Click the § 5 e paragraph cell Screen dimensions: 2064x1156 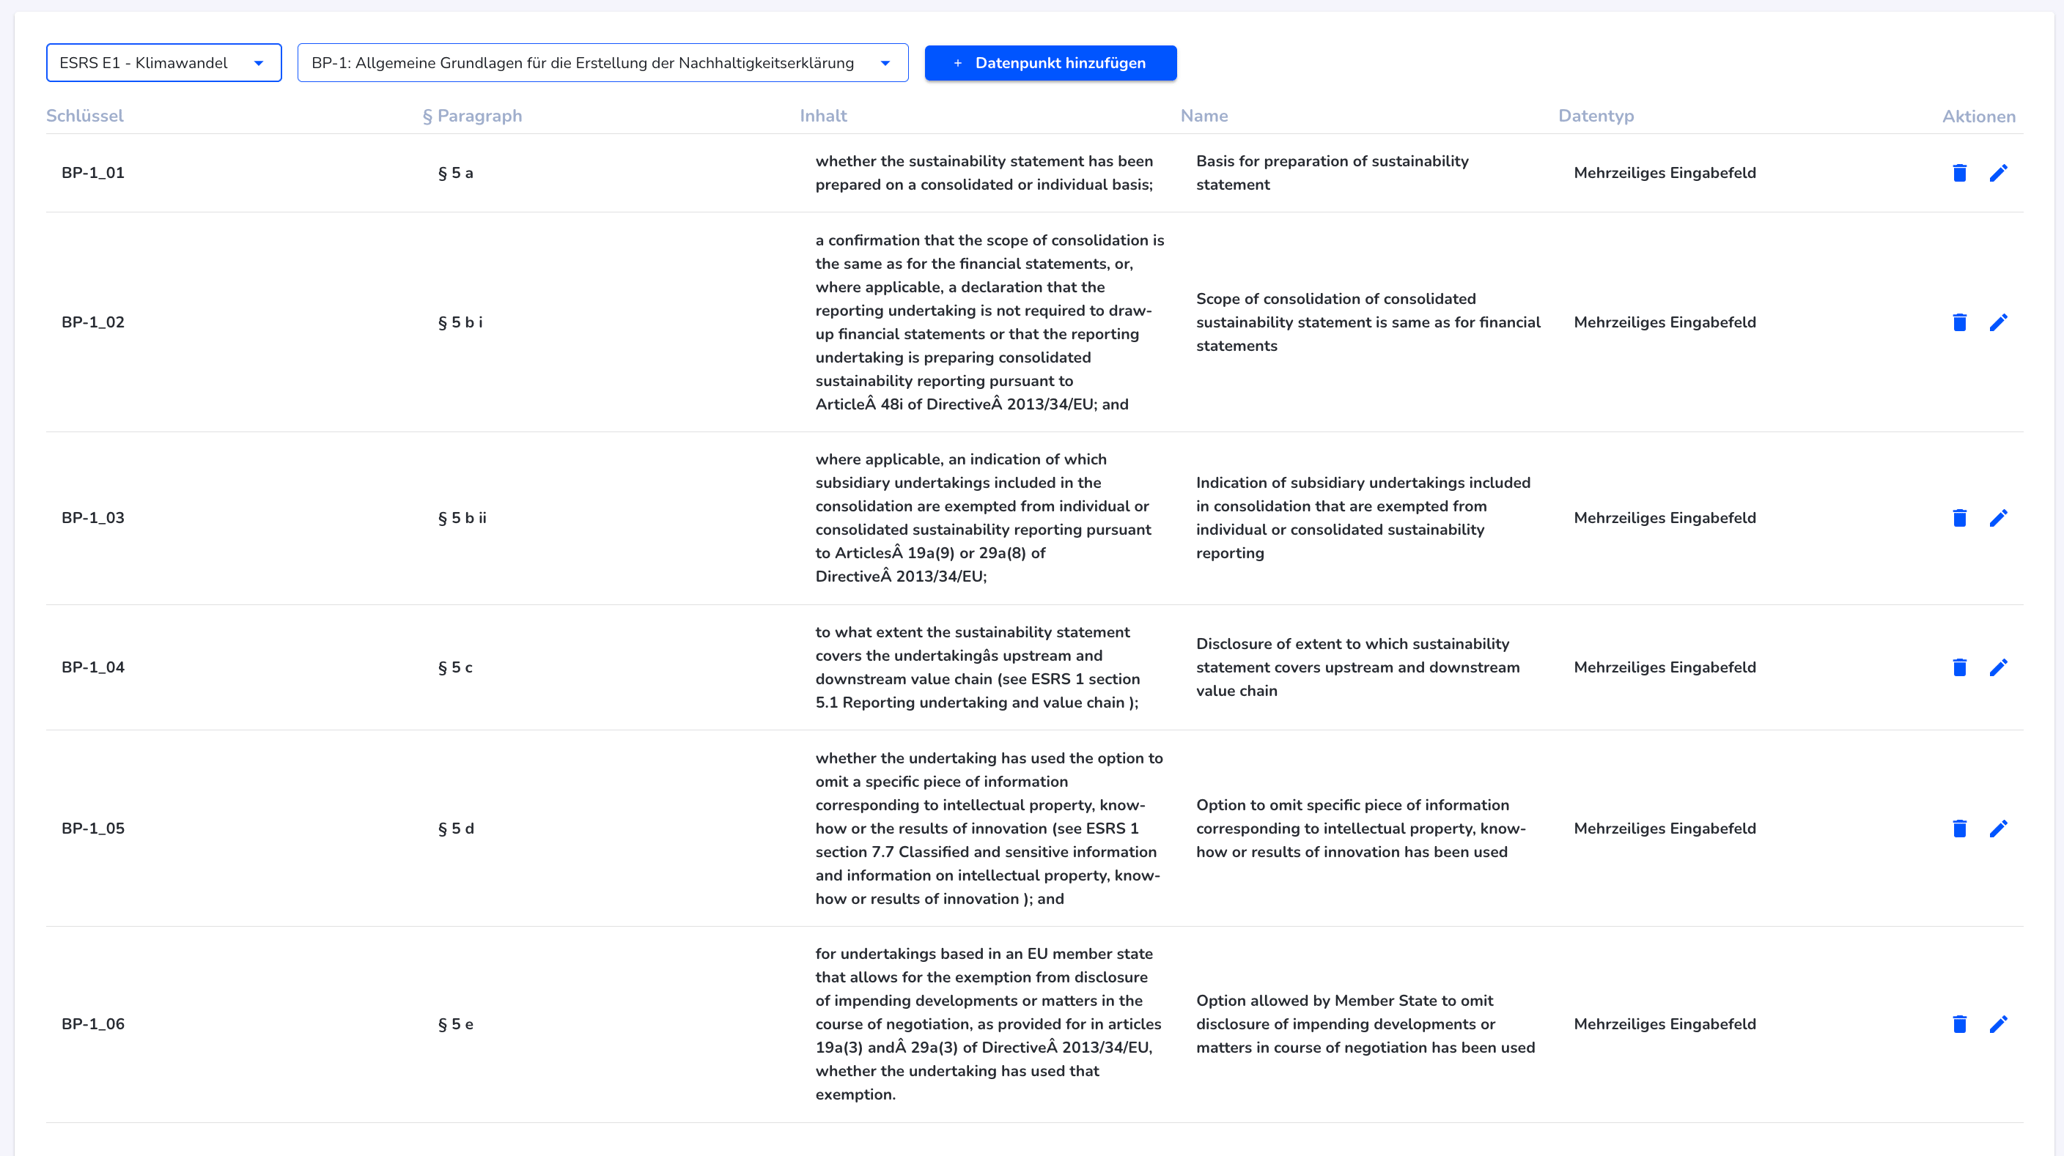456,1024
